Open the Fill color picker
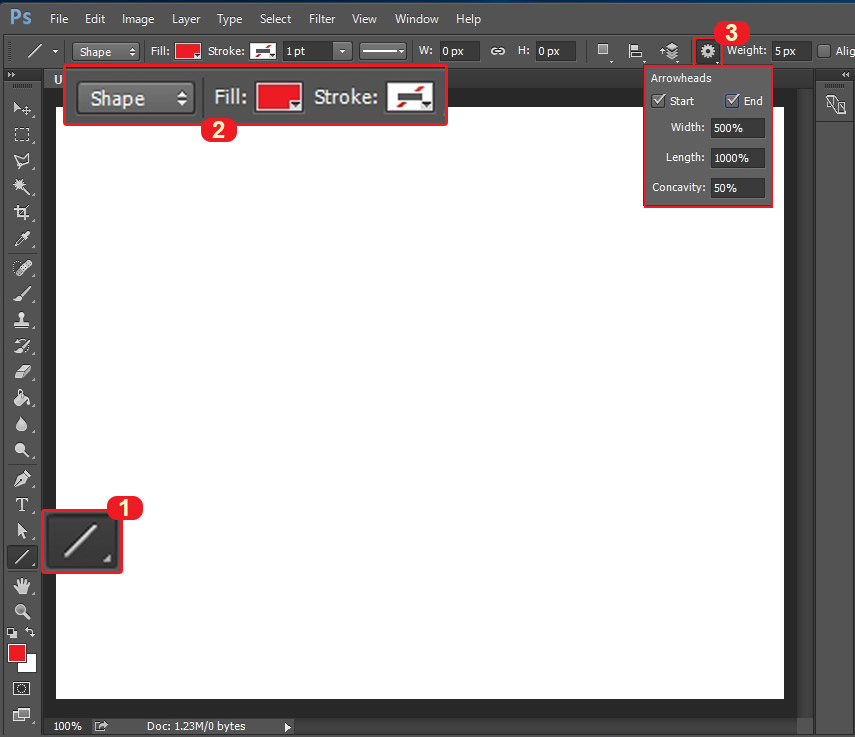This screenshot has width=855, height=737. (x=188, y=51)
